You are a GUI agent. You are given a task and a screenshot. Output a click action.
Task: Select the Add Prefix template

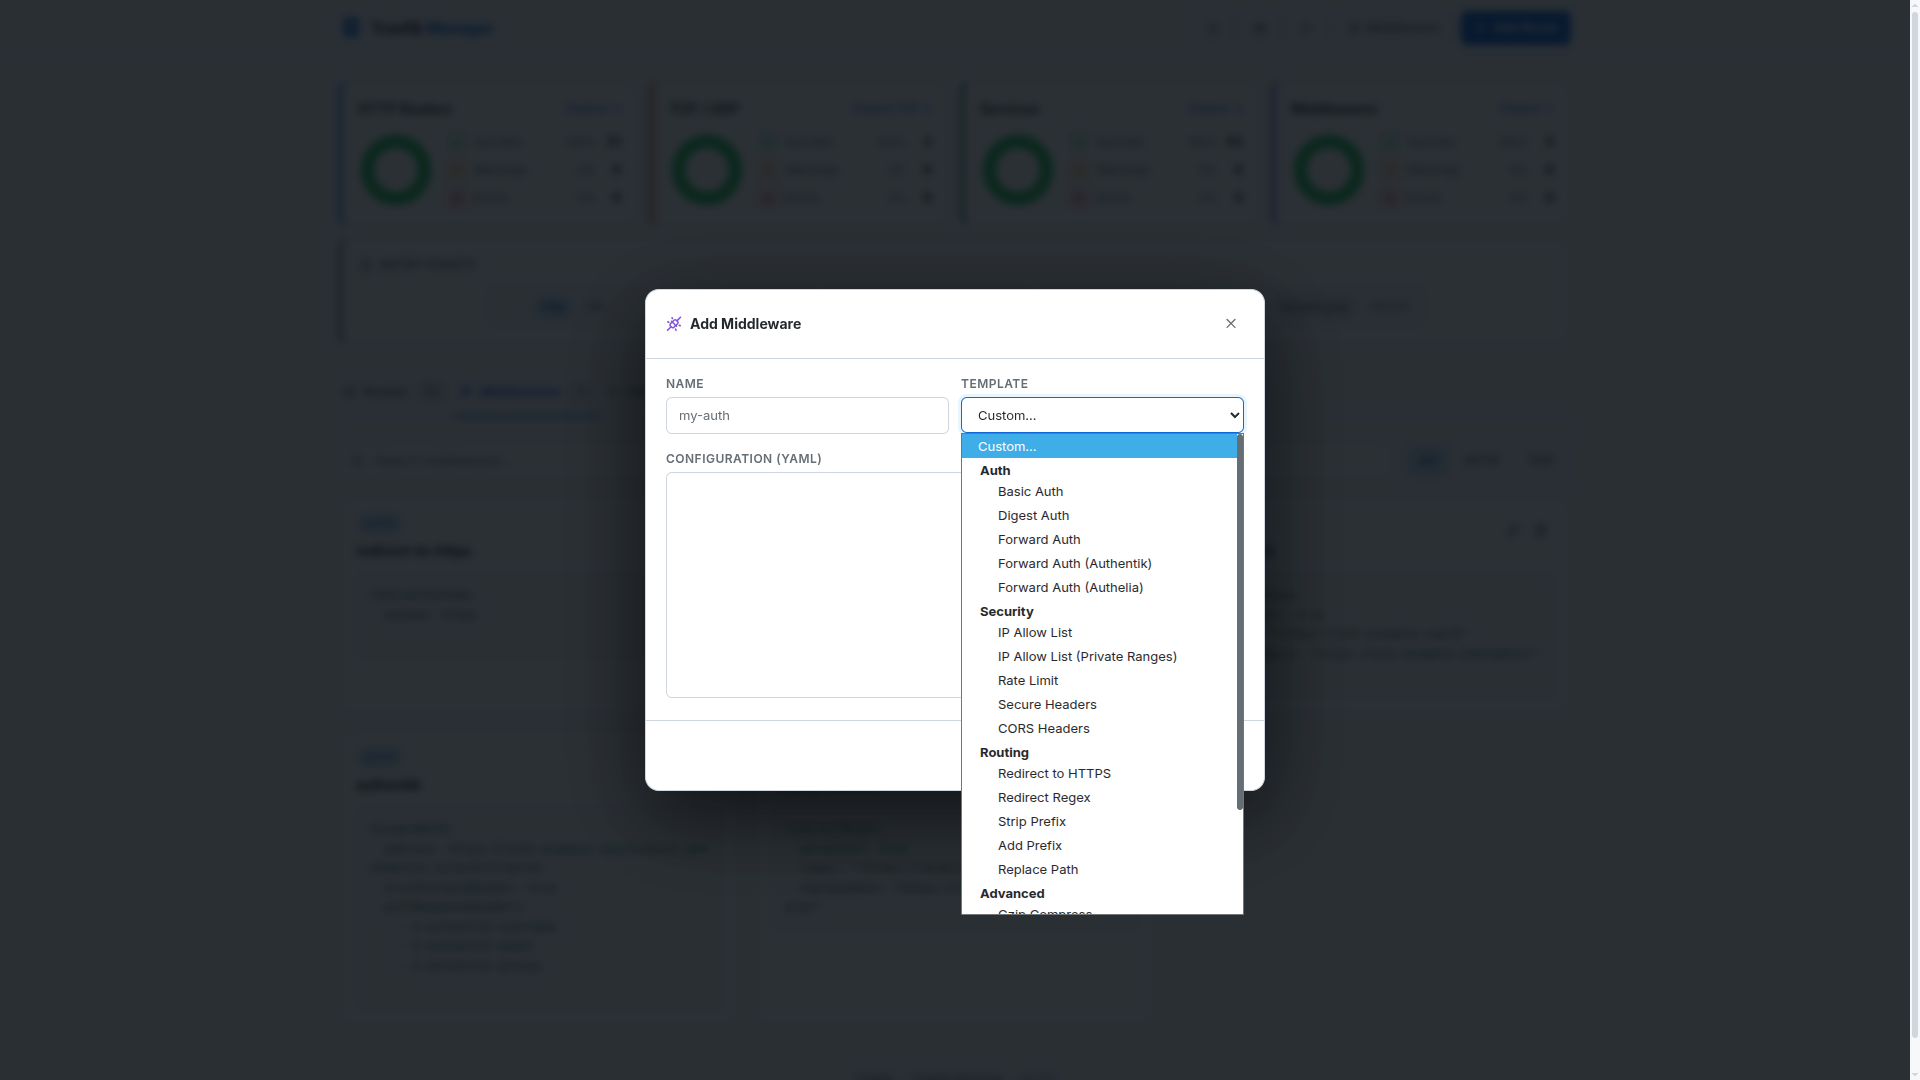click(1029, 845)
